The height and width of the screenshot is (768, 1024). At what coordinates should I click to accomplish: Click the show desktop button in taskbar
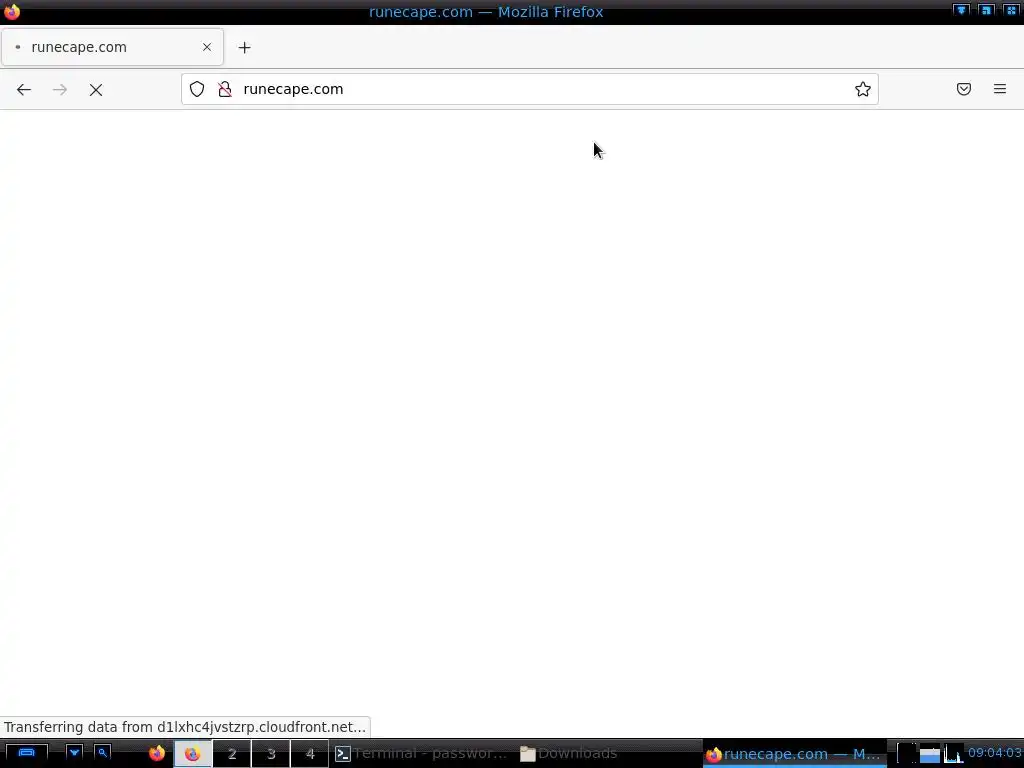[26, 753]
